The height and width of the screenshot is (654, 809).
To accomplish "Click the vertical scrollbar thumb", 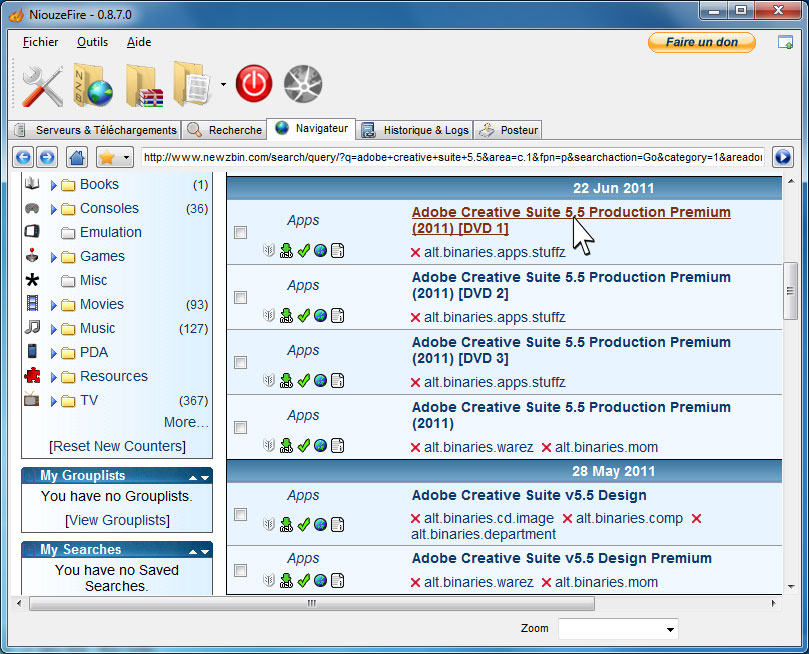I will 790,291.
